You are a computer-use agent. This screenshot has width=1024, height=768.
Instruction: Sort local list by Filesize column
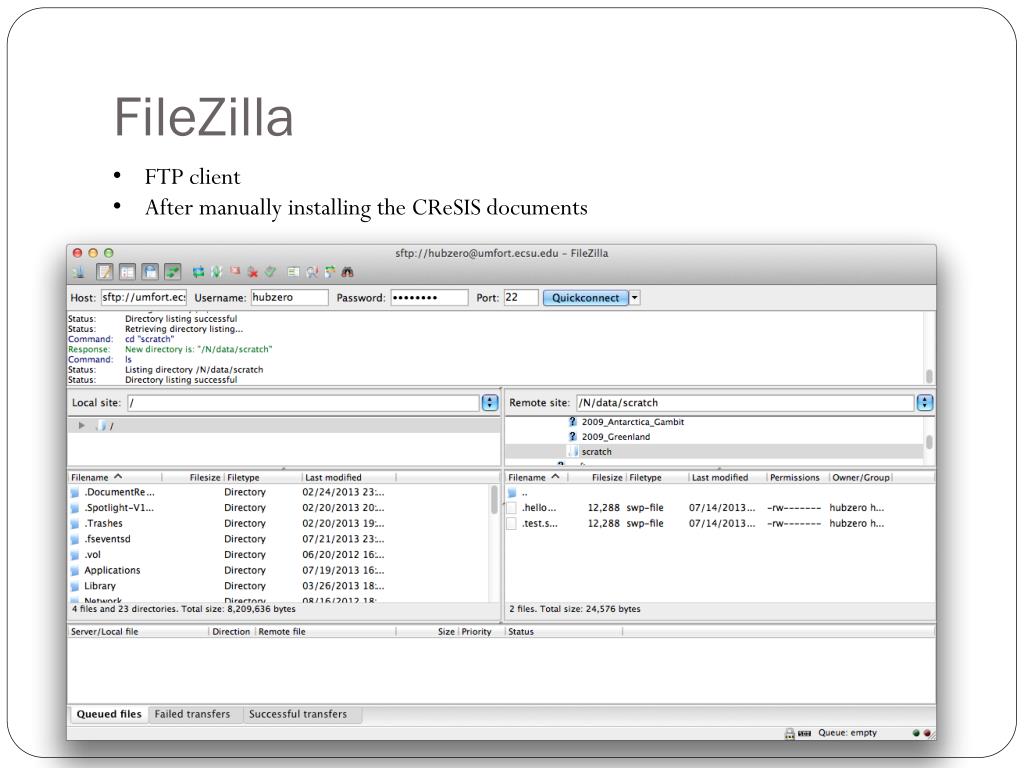193,477
